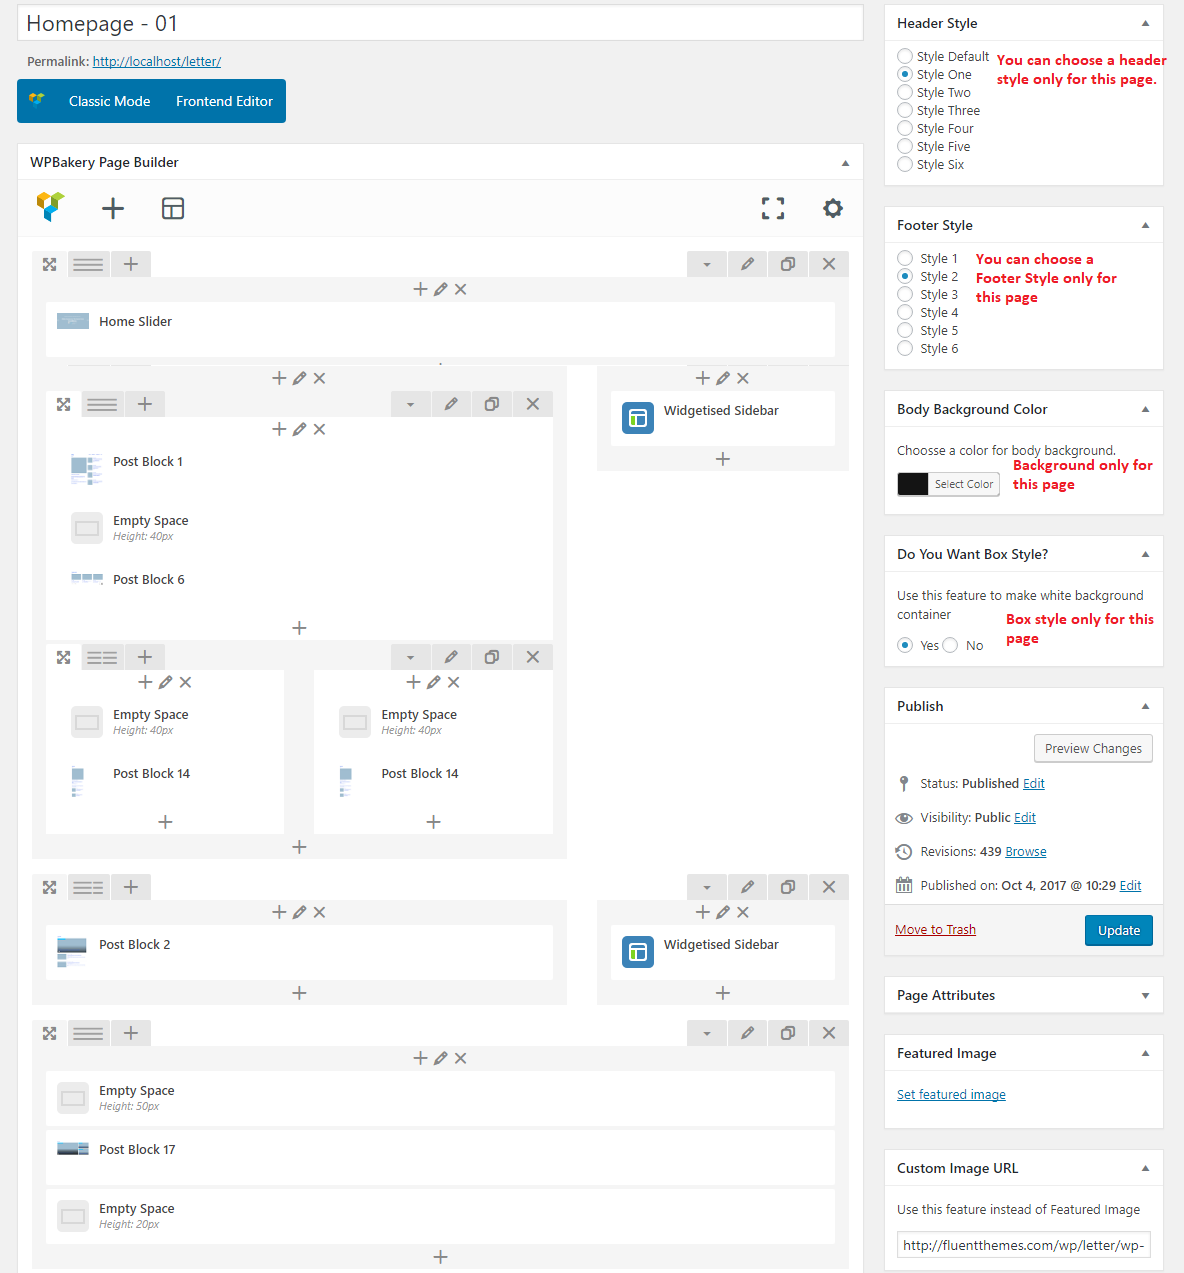The height and width of the screenshot is (1273, 1184).
Task: Toggle the Home Slider row dropdown arrow
Action: [x=707, y=264]
